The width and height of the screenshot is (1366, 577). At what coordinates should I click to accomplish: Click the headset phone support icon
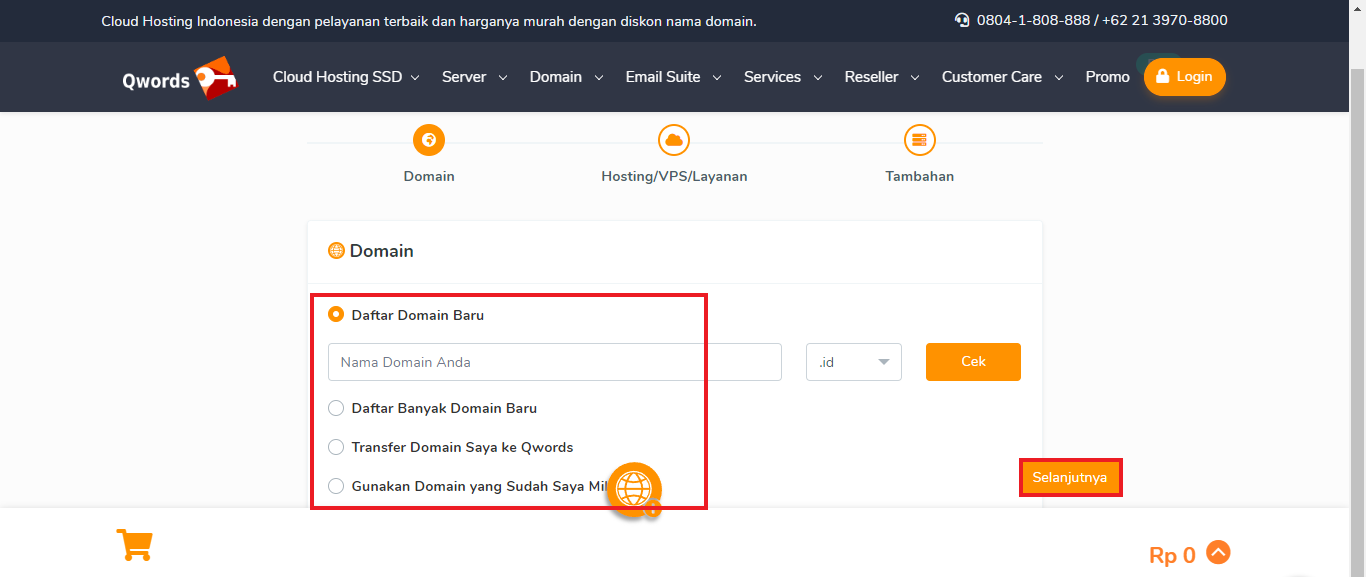(x=962, y=21)
